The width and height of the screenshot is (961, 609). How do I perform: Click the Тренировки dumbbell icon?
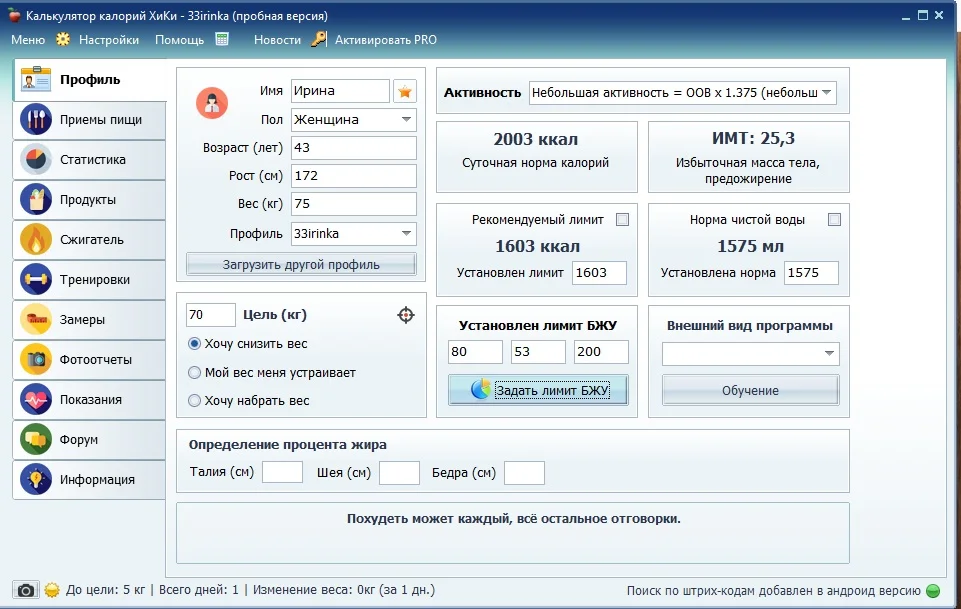[x=36, y=279]
